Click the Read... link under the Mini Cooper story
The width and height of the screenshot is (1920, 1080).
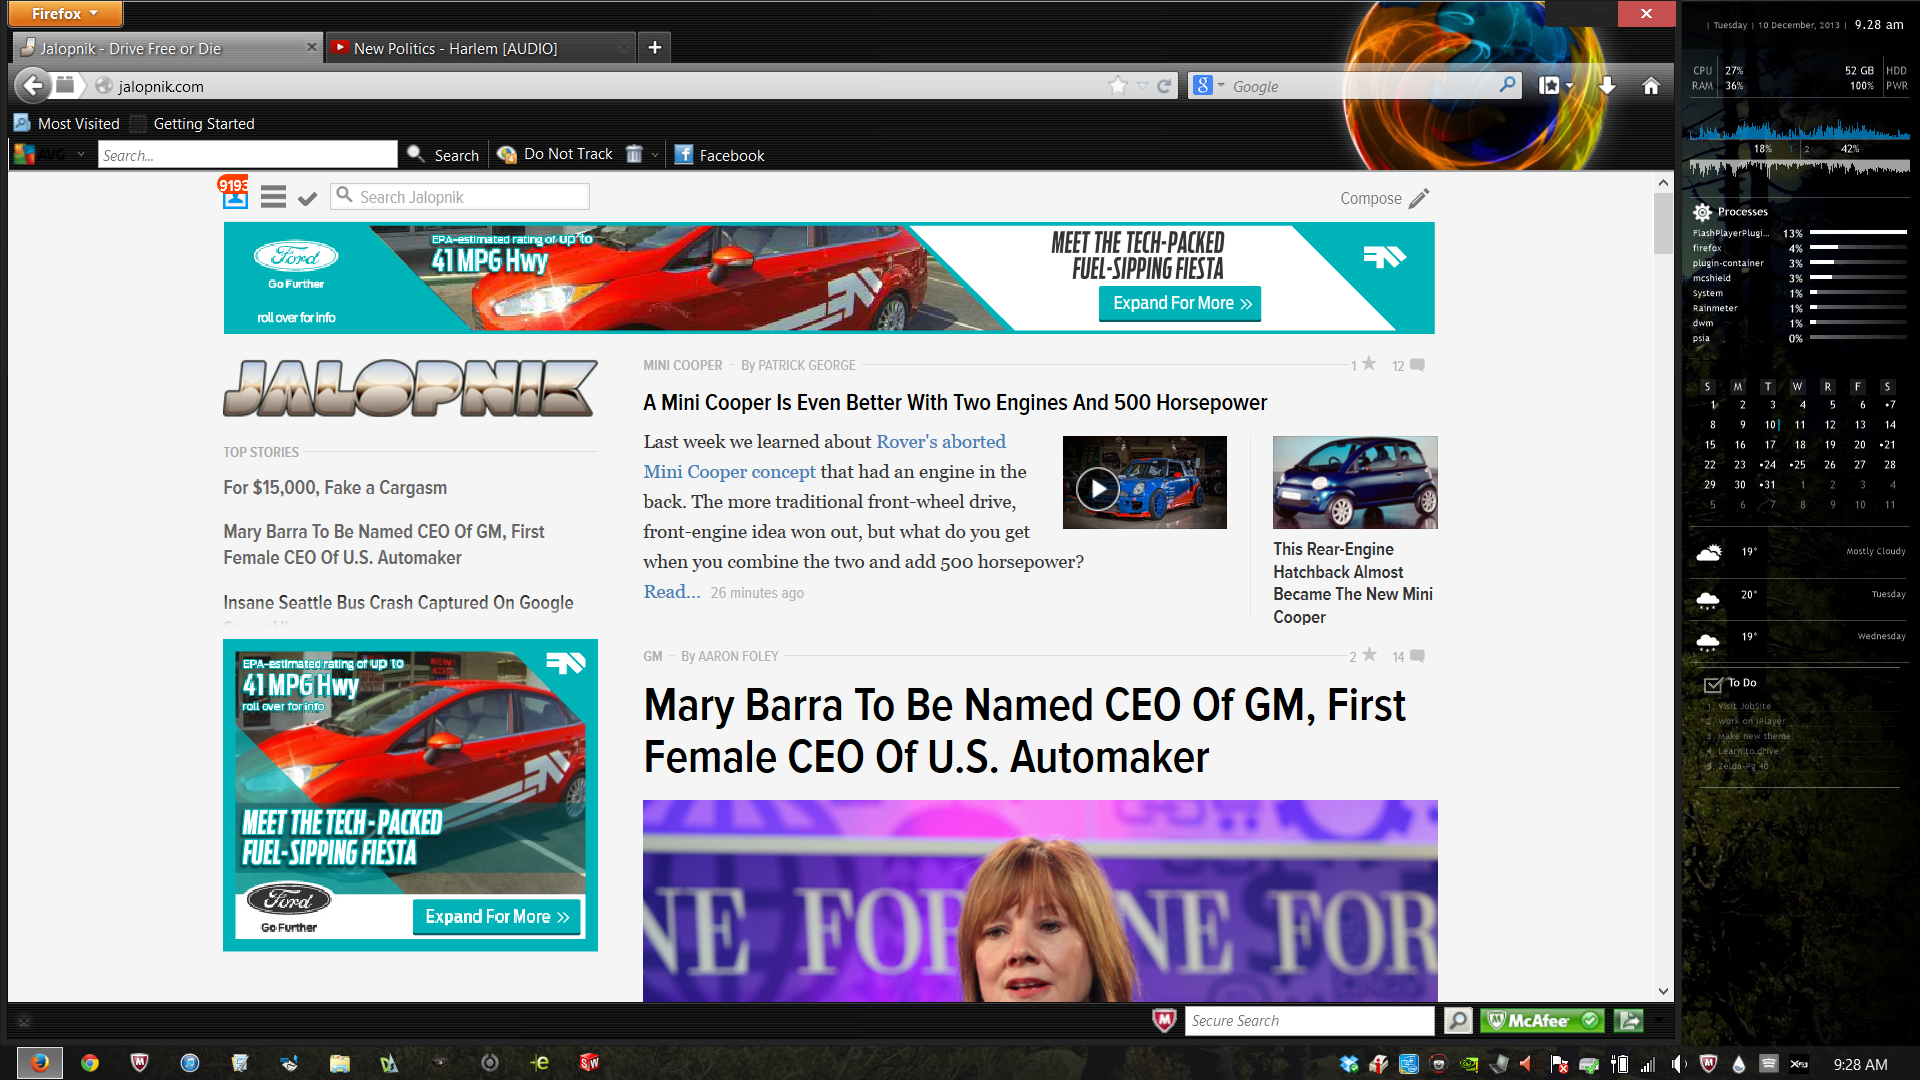(x=671, y=591)
